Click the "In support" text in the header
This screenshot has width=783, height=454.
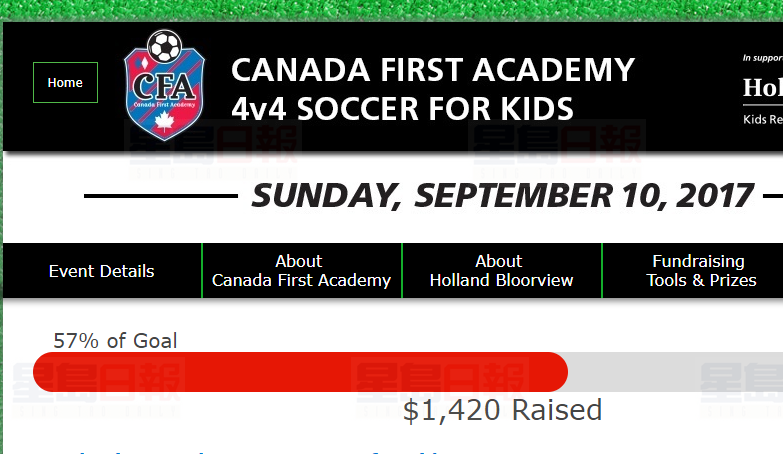pos(762,58)
